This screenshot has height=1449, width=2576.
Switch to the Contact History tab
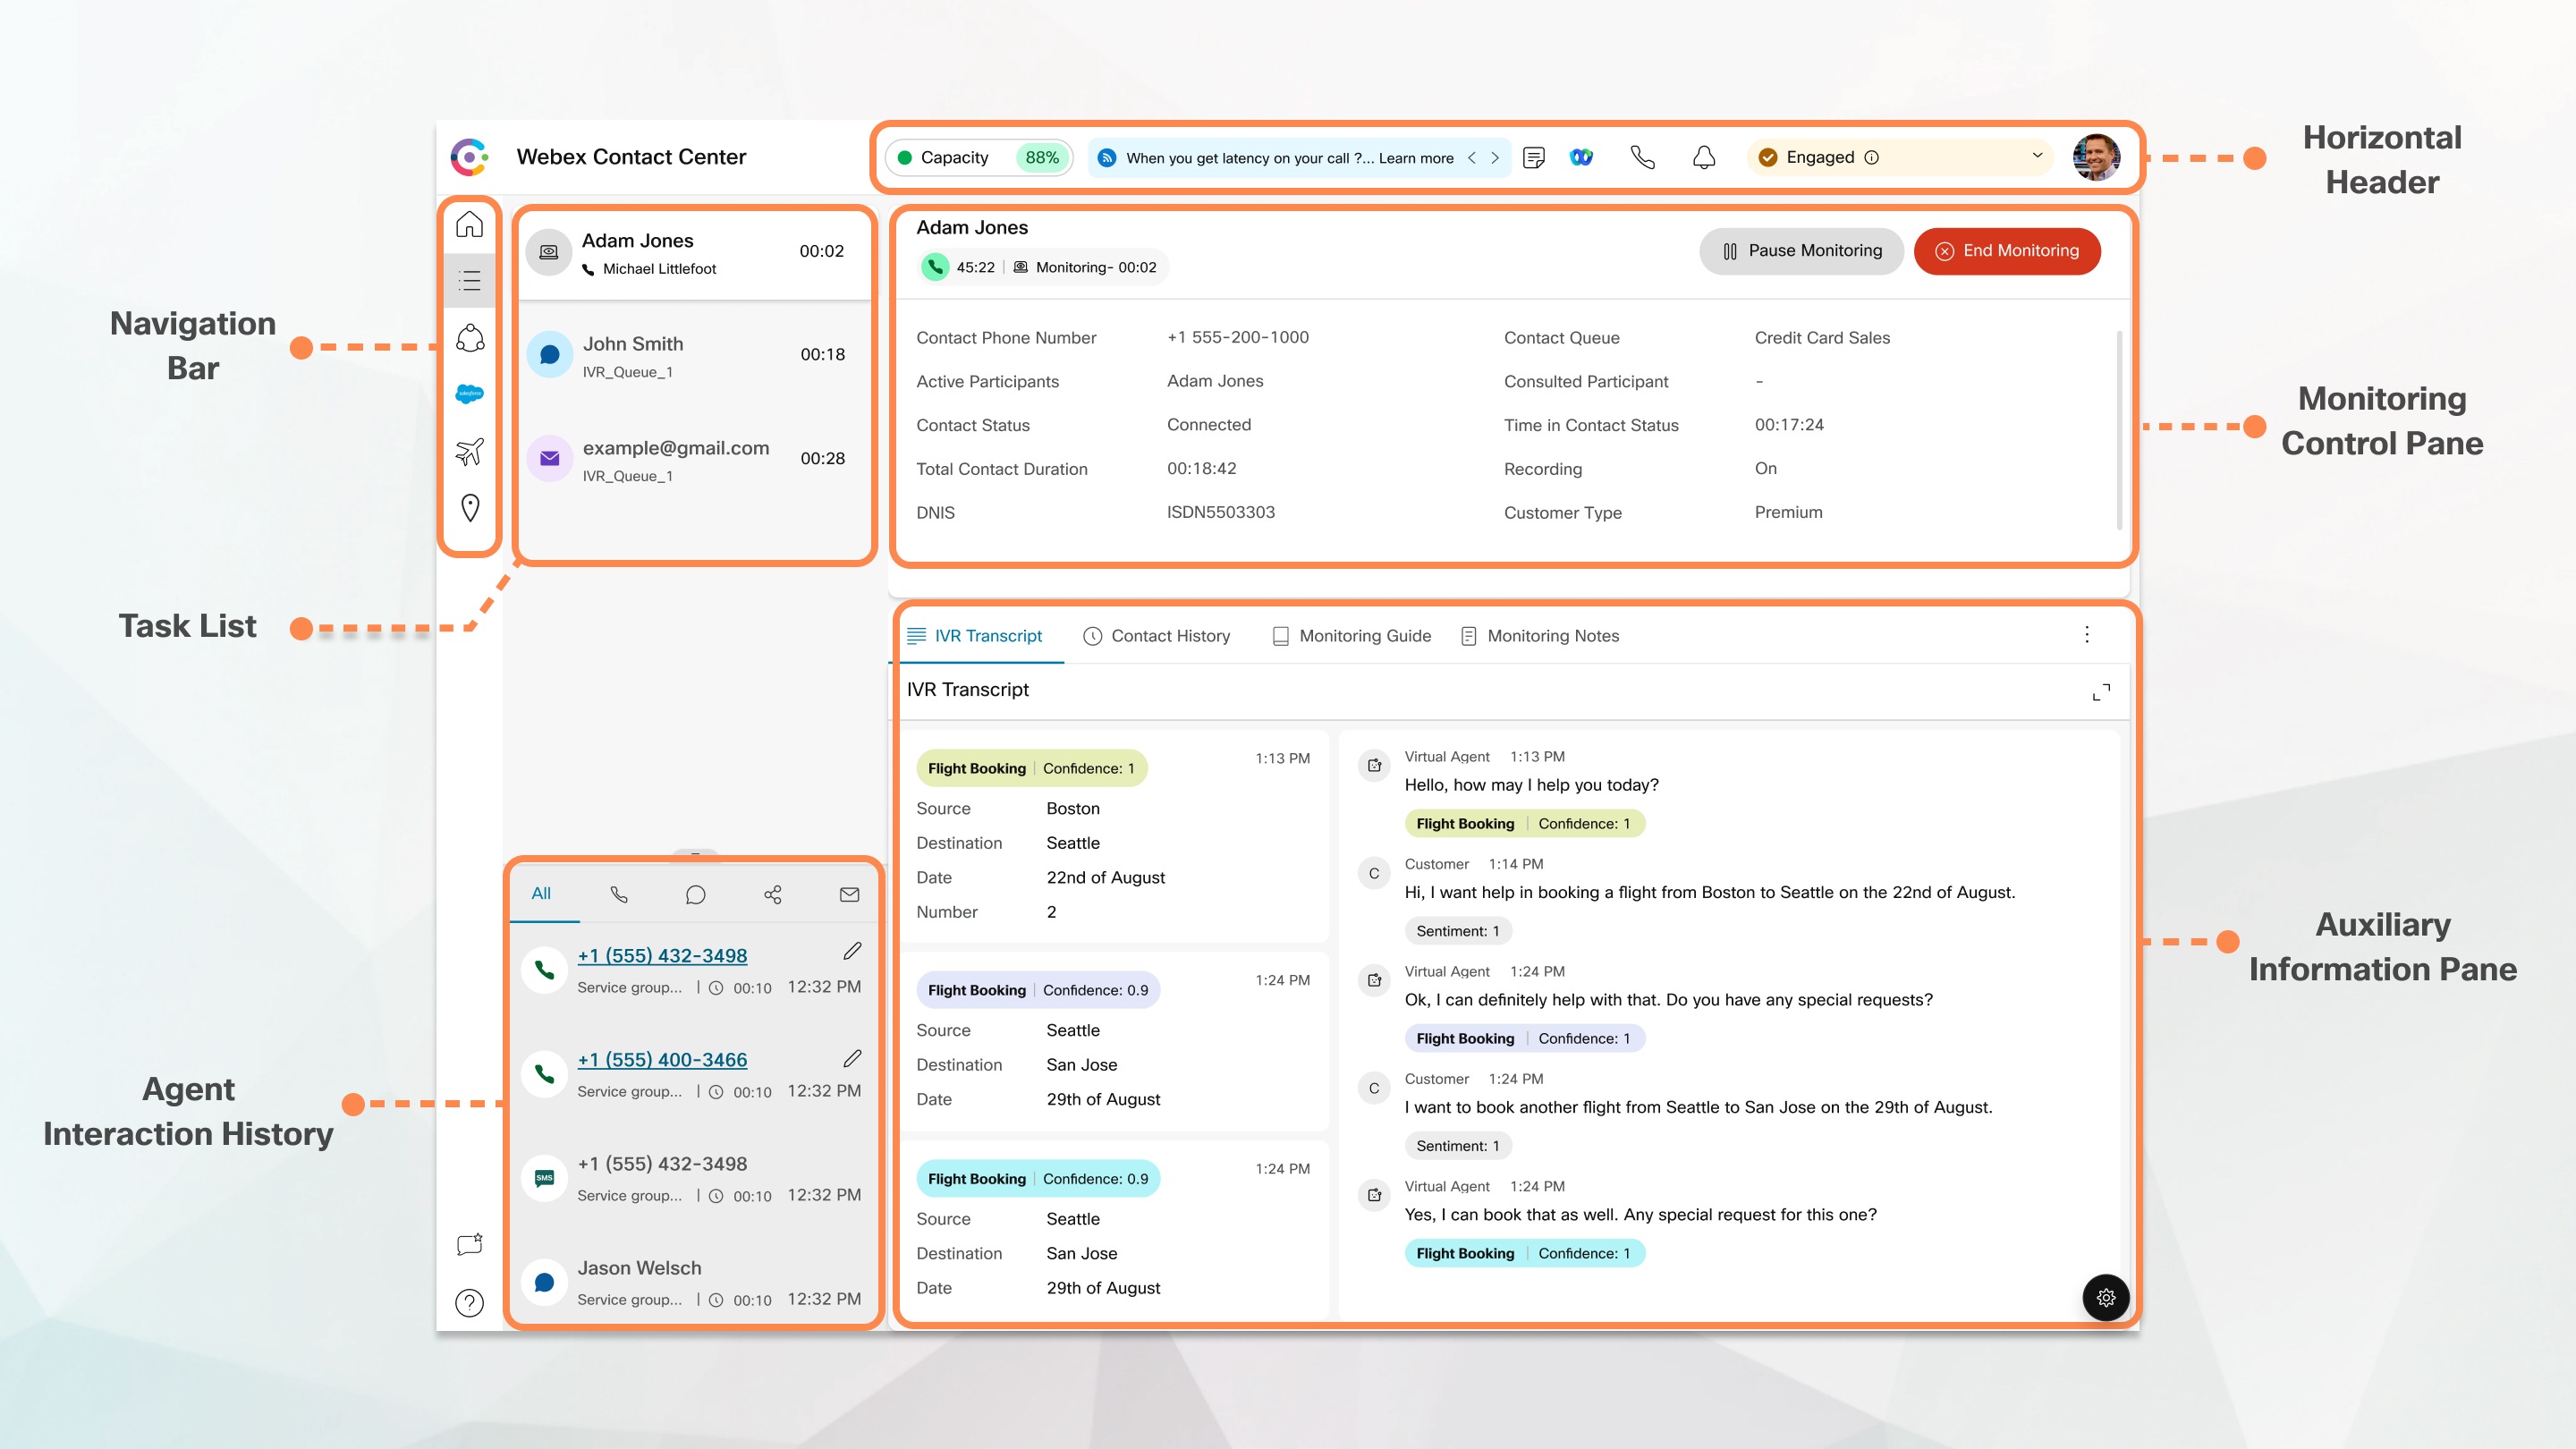(x=1171, y=635)
